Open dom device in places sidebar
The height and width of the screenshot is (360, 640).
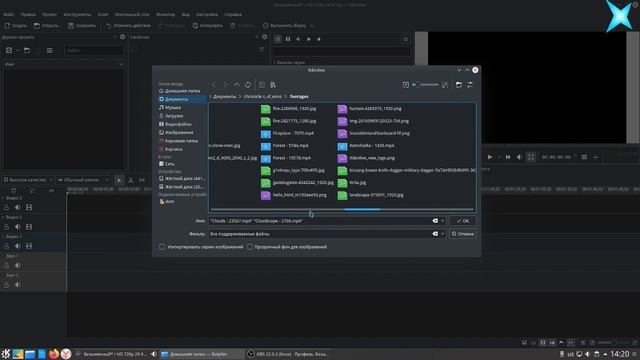pos(167,202)
